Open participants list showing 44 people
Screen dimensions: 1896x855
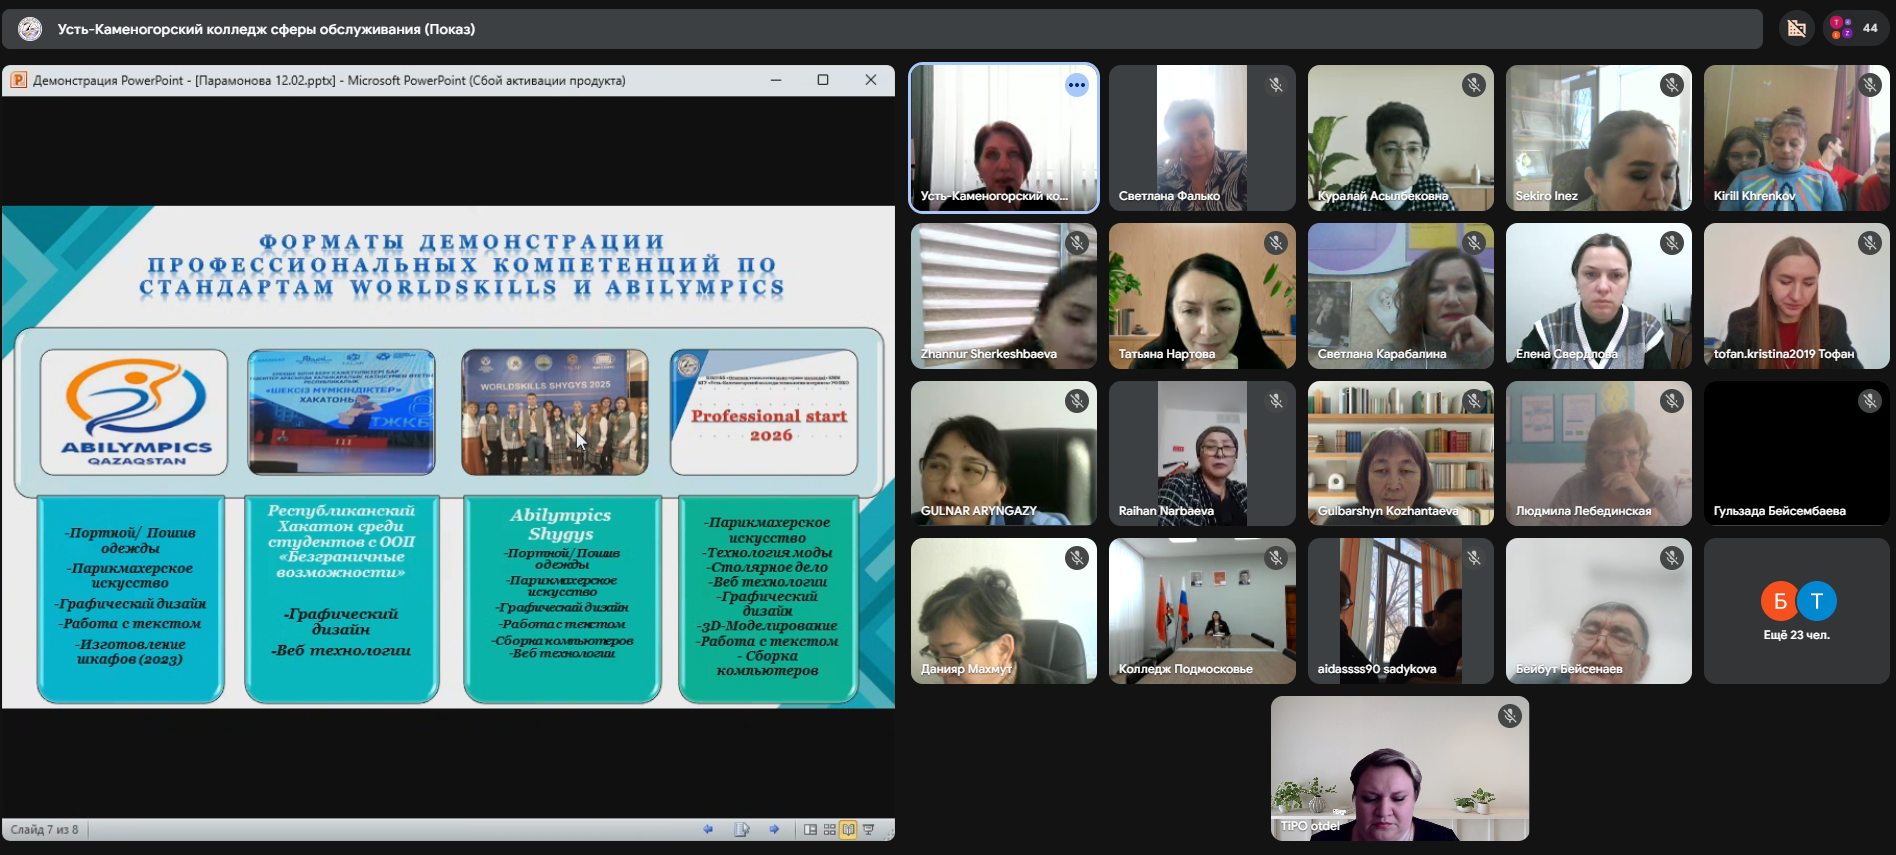(x=1855, y=28)
